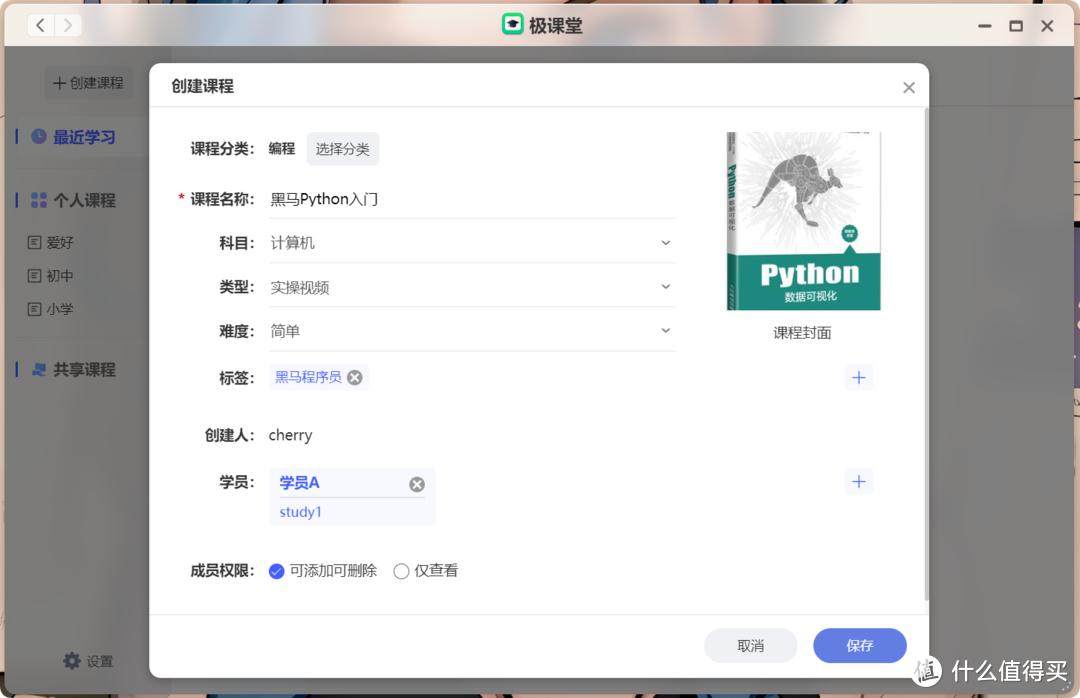The height and width of the screenshot is (698, 1080).
Task: Click the 保存 button to save the course
Action: (x=859, y=645)
